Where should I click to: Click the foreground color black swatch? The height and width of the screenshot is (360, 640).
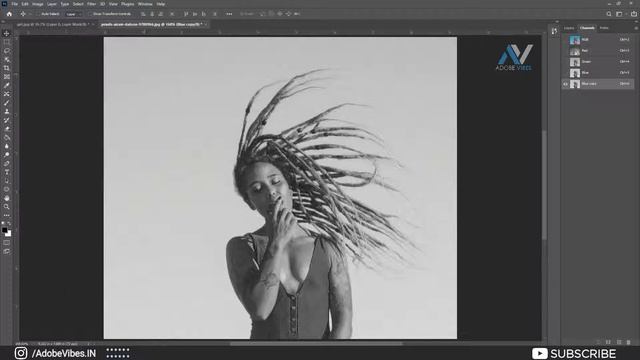[x=4, y=230]
